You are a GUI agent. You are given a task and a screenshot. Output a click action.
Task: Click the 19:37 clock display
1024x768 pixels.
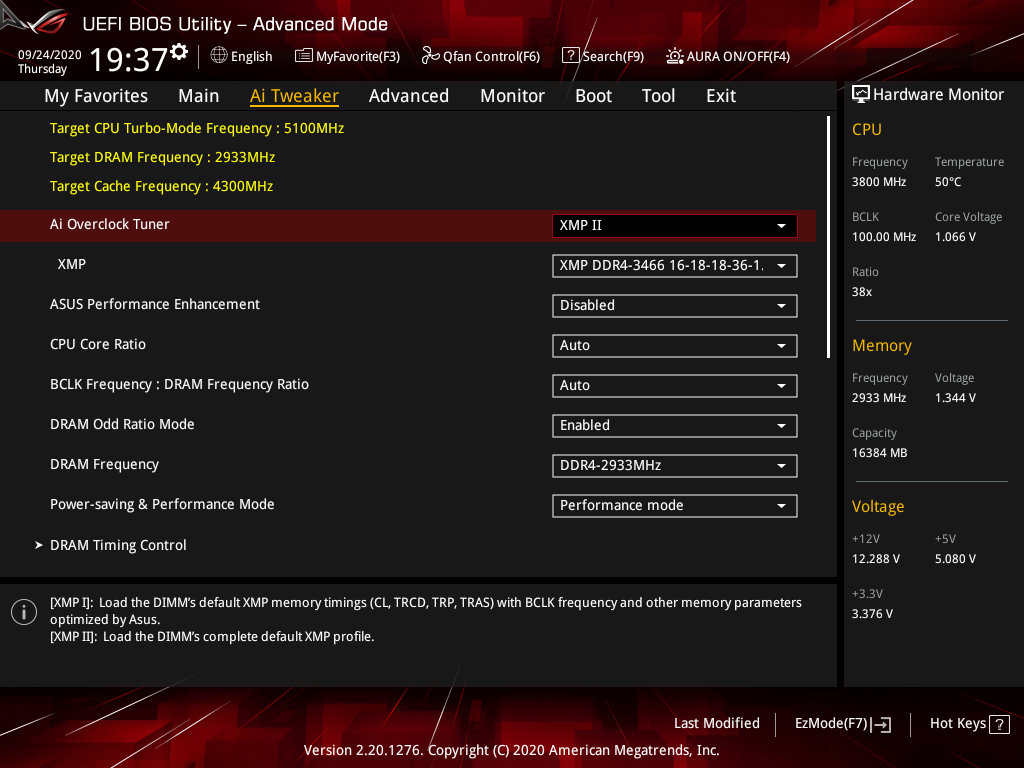click(129, 59)
